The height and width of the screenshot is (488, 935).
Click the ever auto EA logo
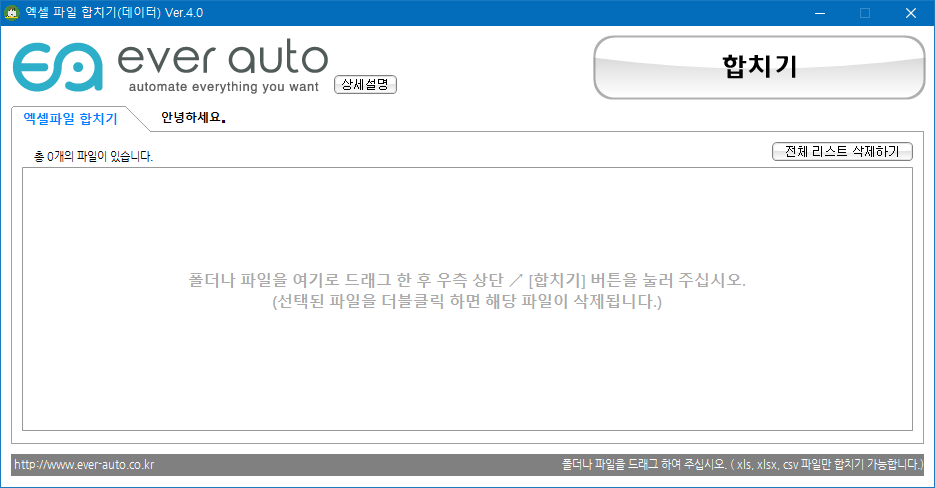click(x=57, y=66)
